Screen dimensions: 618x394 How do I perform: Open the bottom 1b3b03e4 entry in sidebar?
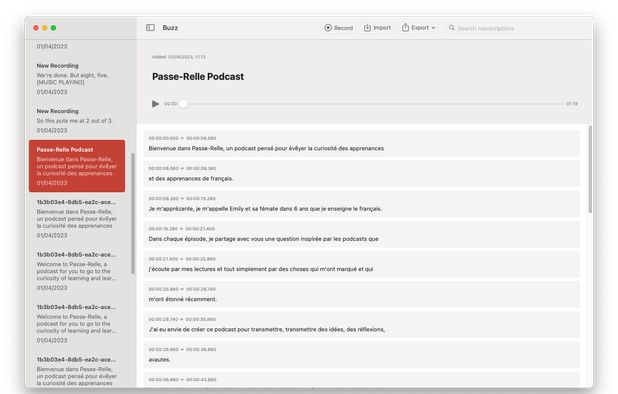[x=77, y=370]
